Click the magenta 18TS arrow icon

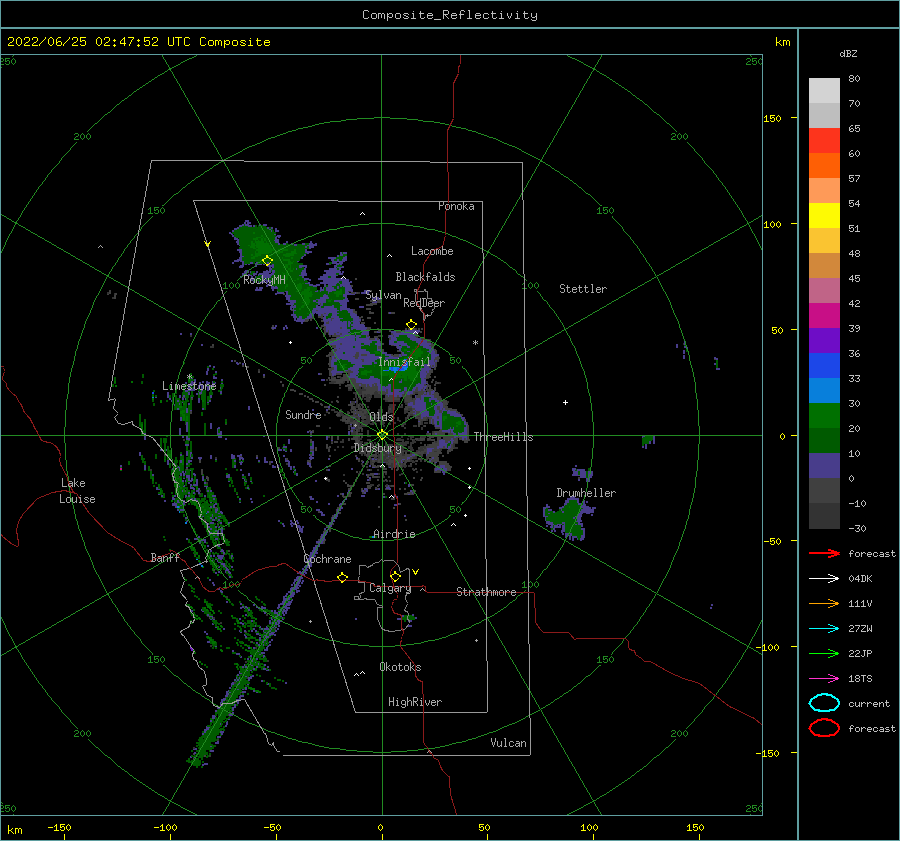pos(824,679)
